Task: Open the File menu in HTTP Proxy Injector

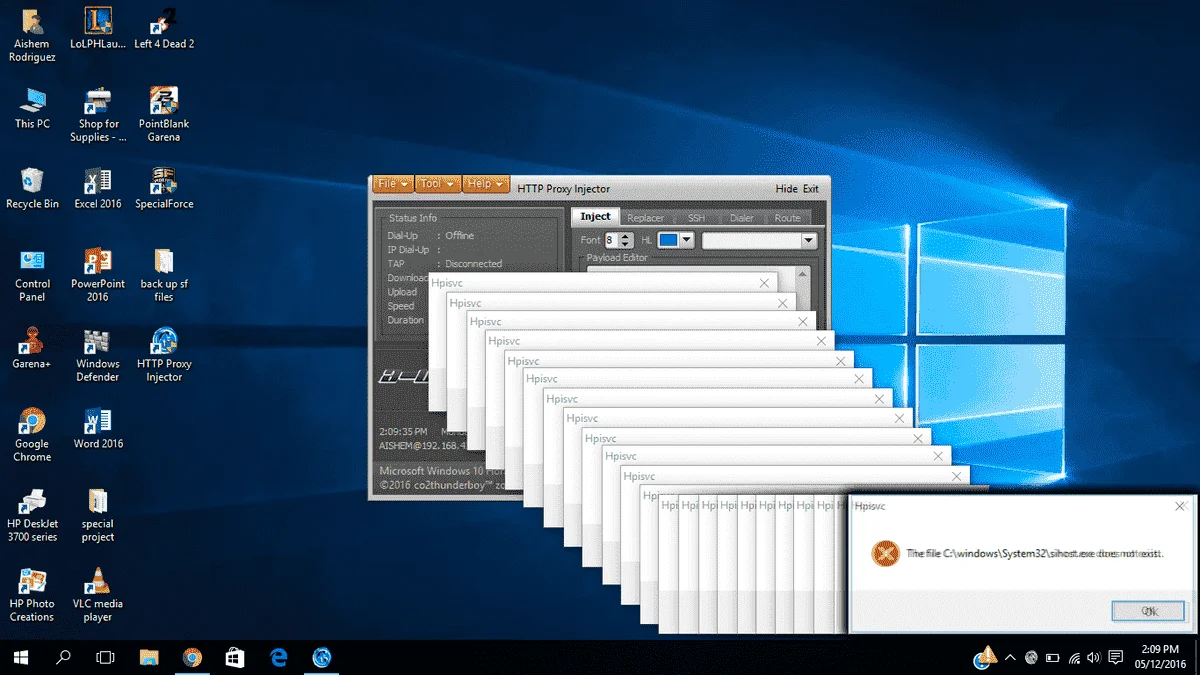Action: 393,184
